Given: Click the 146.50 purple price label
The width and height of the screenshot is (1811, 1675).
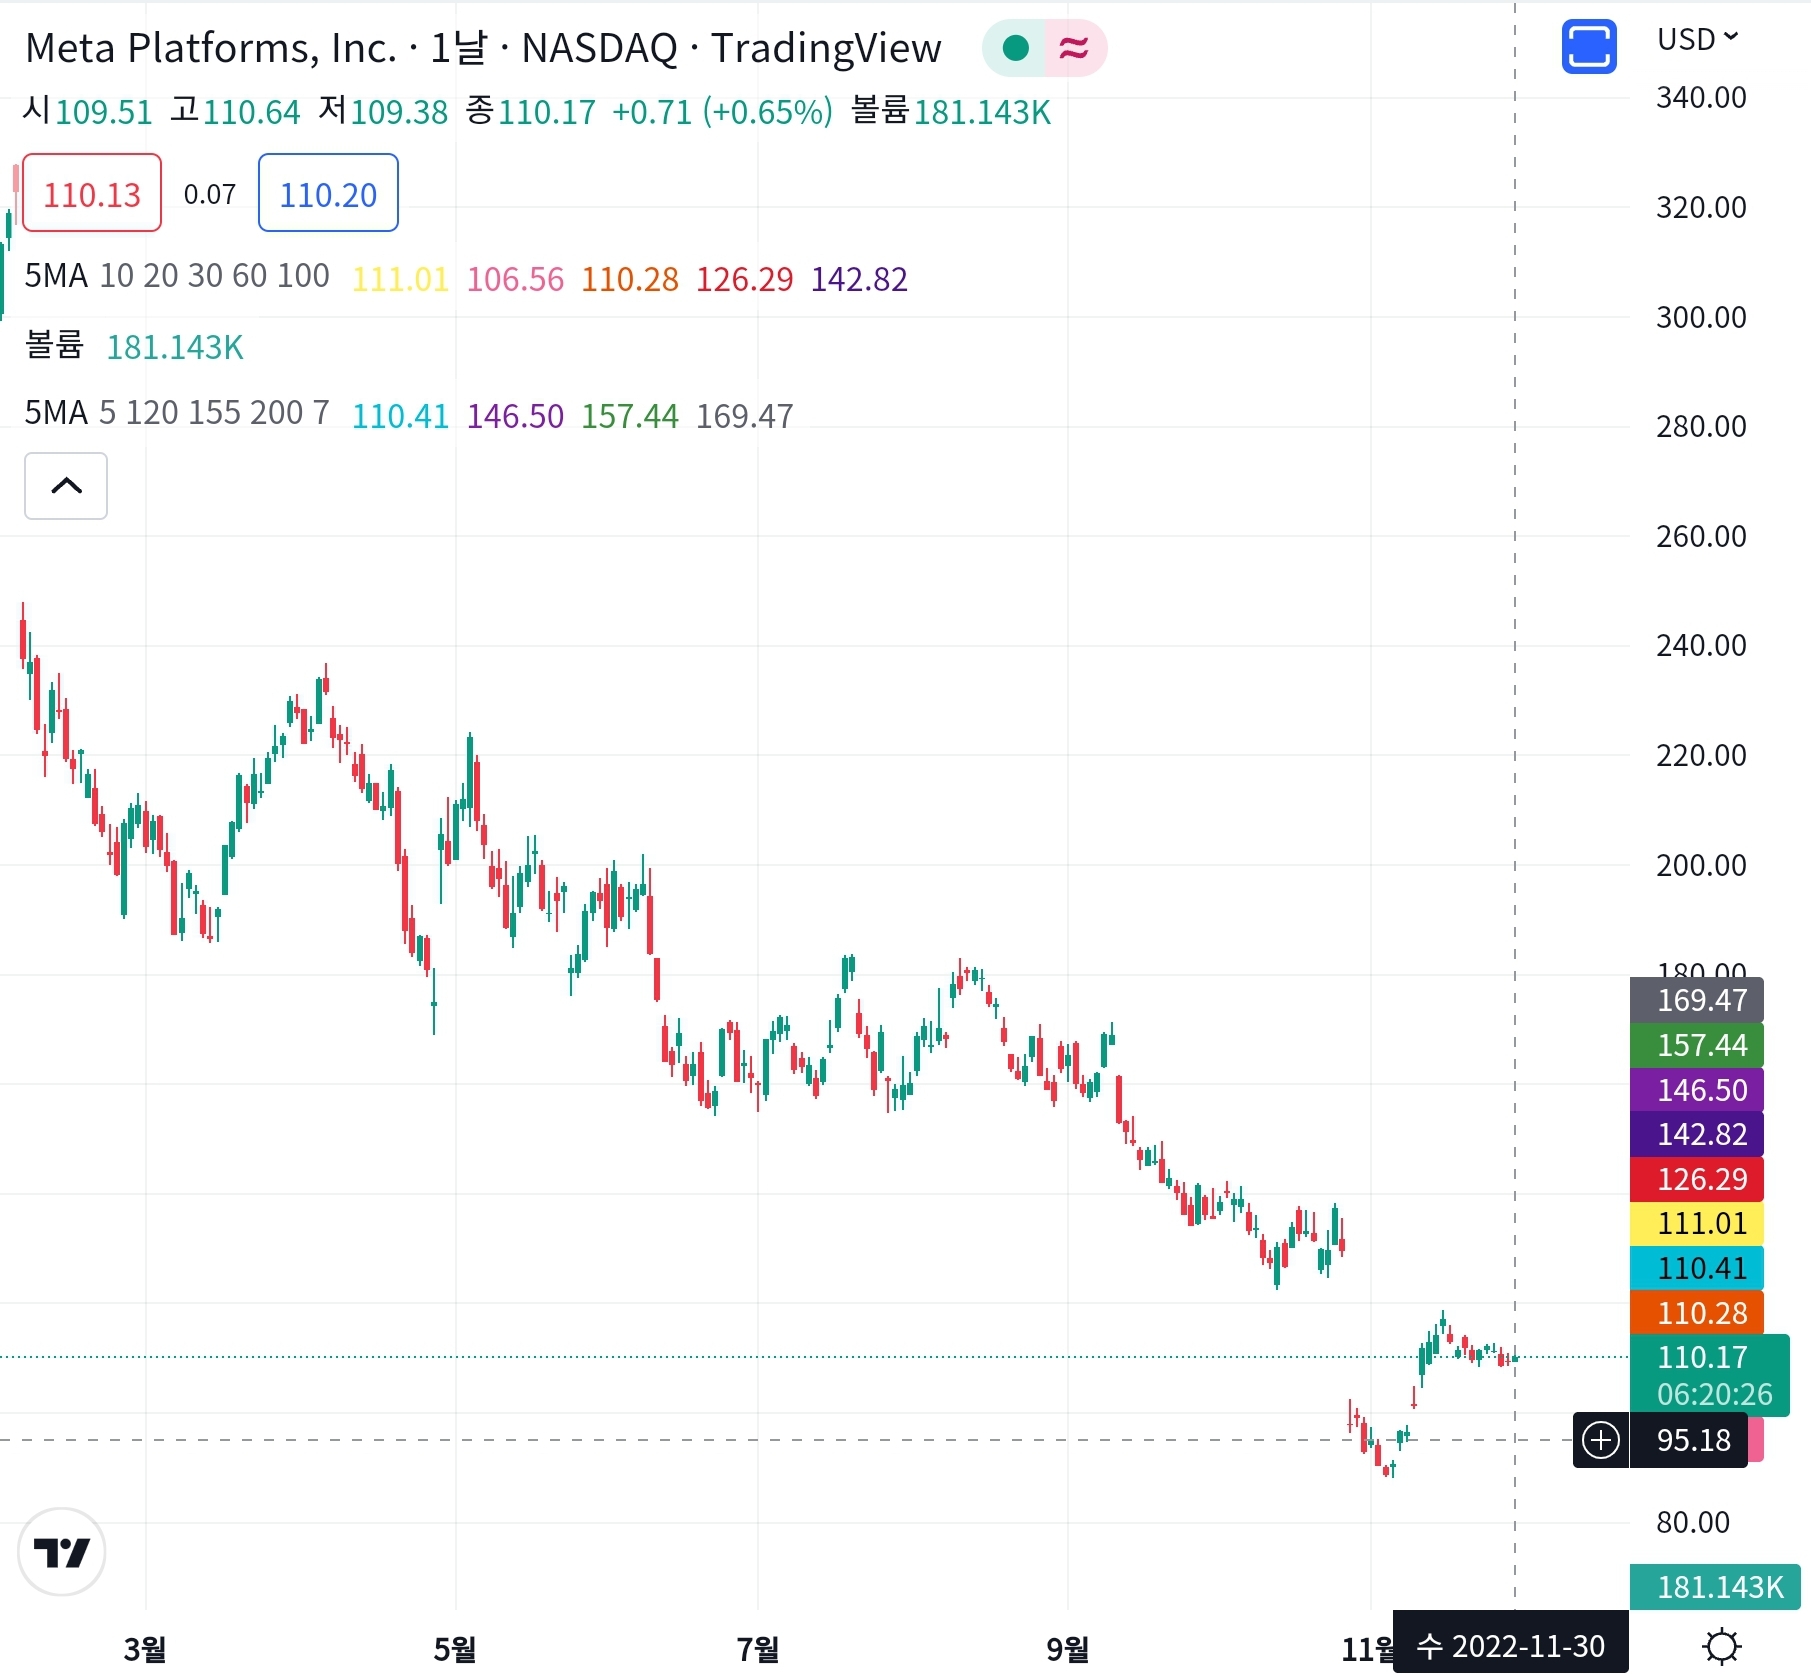Looking at the screenshot, I should tap(1696, 1090).
